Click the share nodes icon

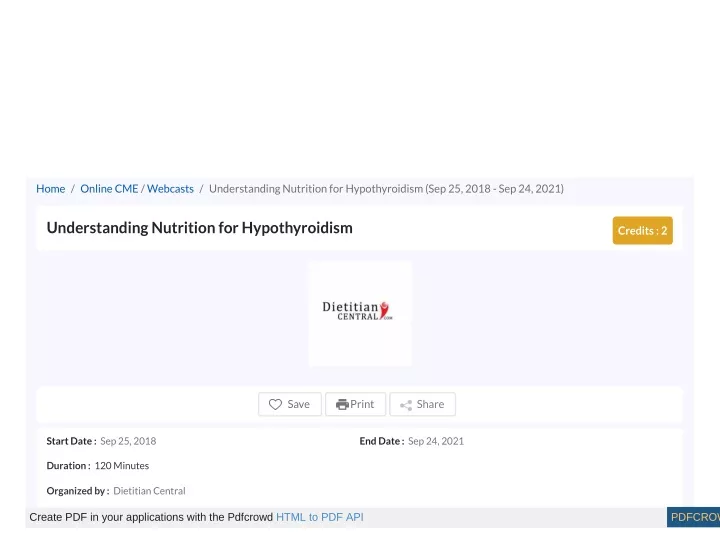point(406,405)
